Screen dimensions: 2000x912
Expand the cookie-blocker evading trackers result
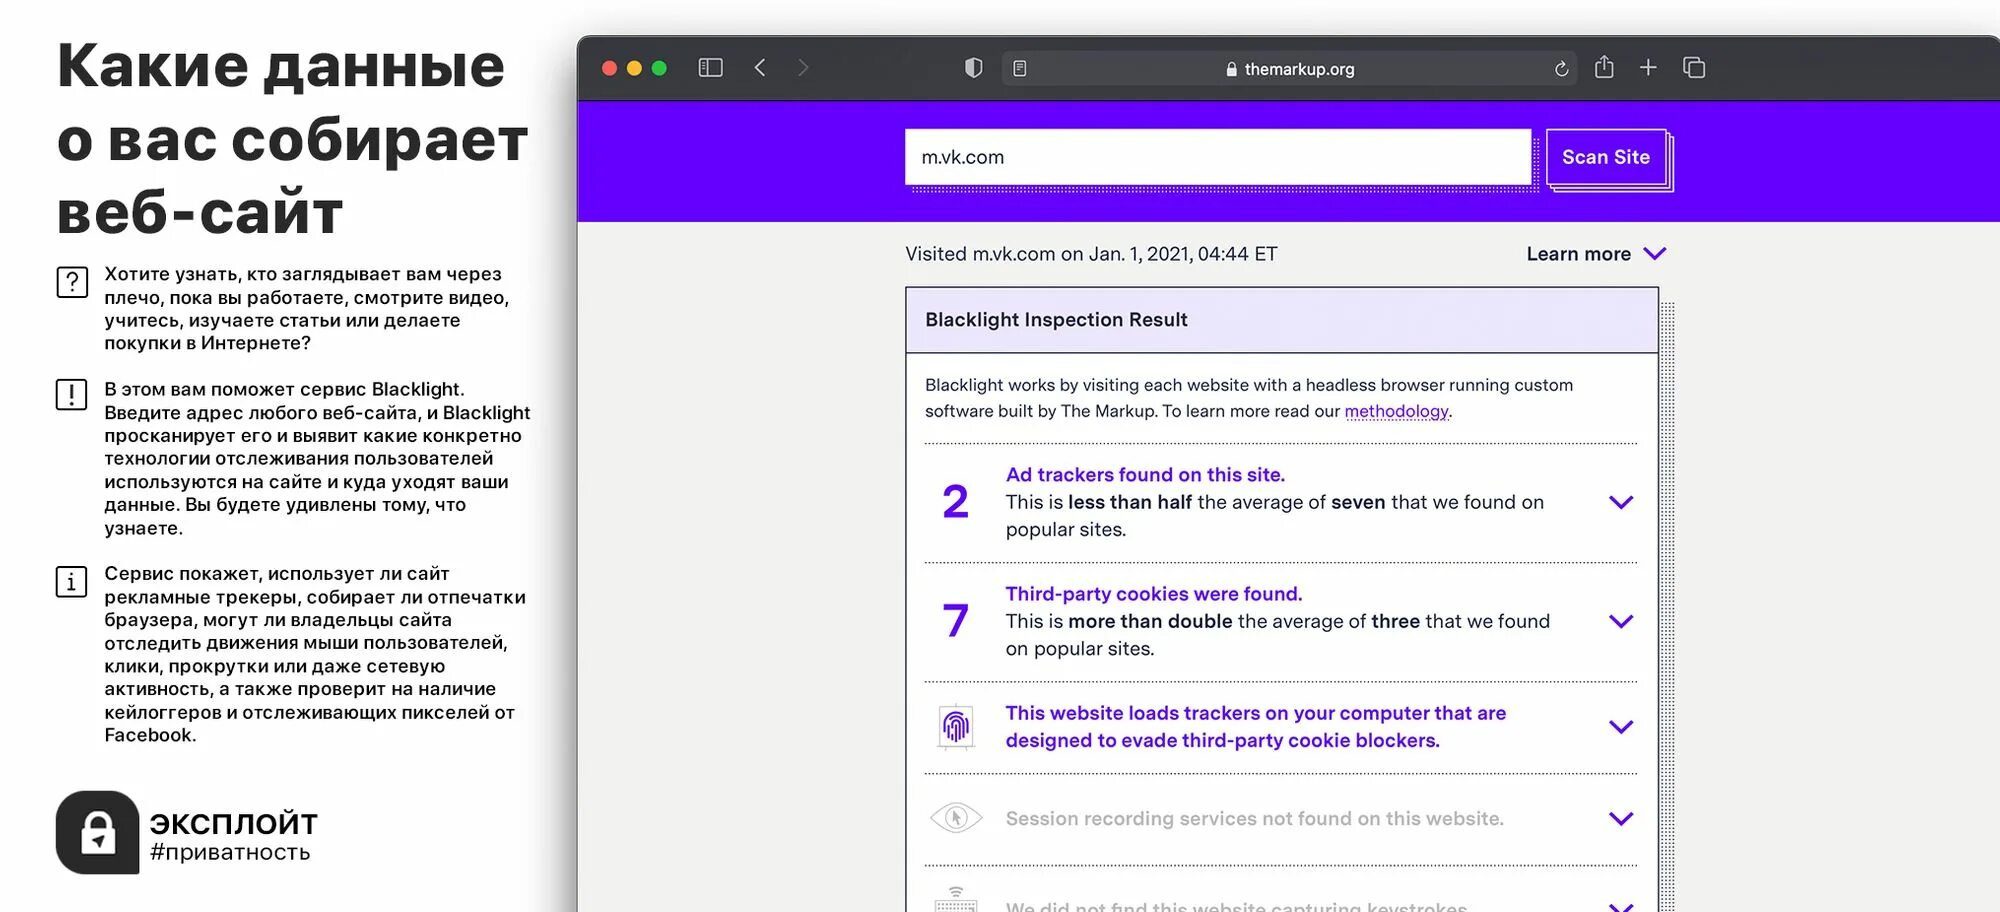pos(1621,727)
